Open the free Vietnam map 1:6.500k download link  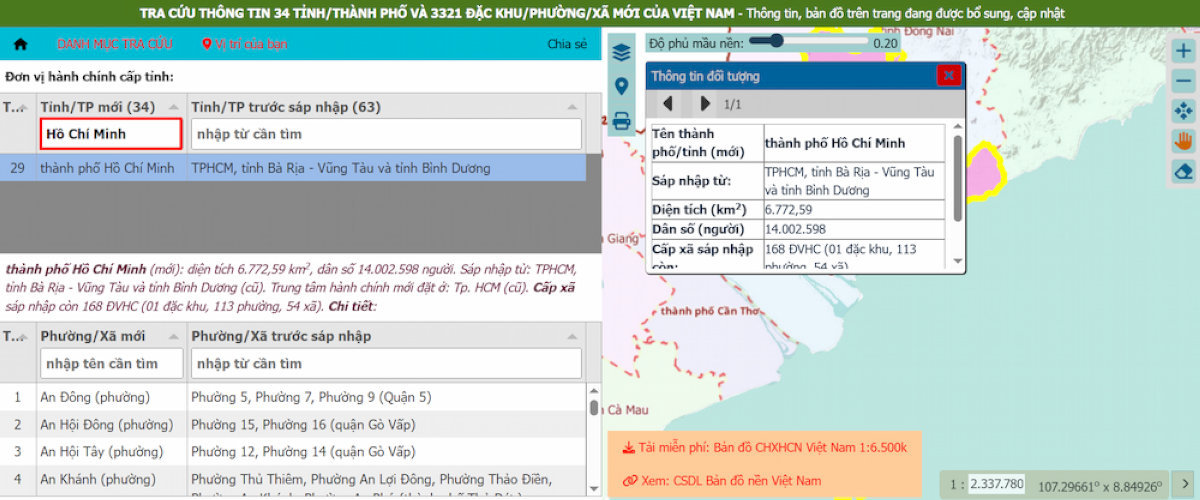(764, 447)
